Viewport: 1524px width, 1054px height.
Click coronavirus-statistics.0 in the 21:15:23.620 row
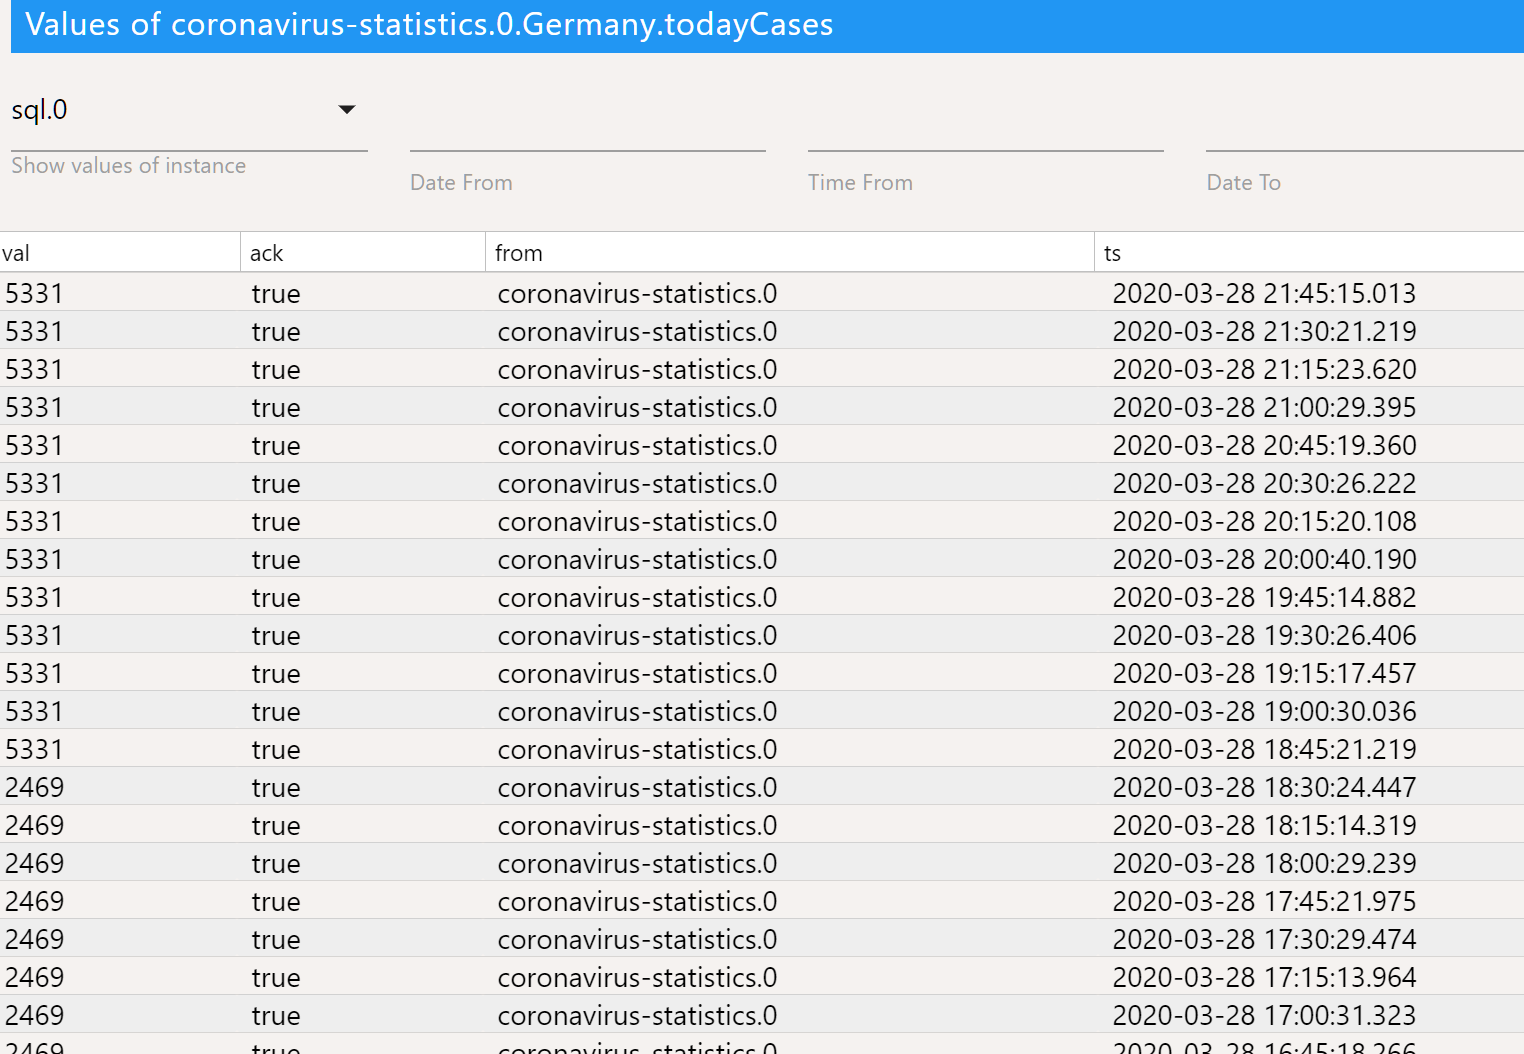click(637, 369)
